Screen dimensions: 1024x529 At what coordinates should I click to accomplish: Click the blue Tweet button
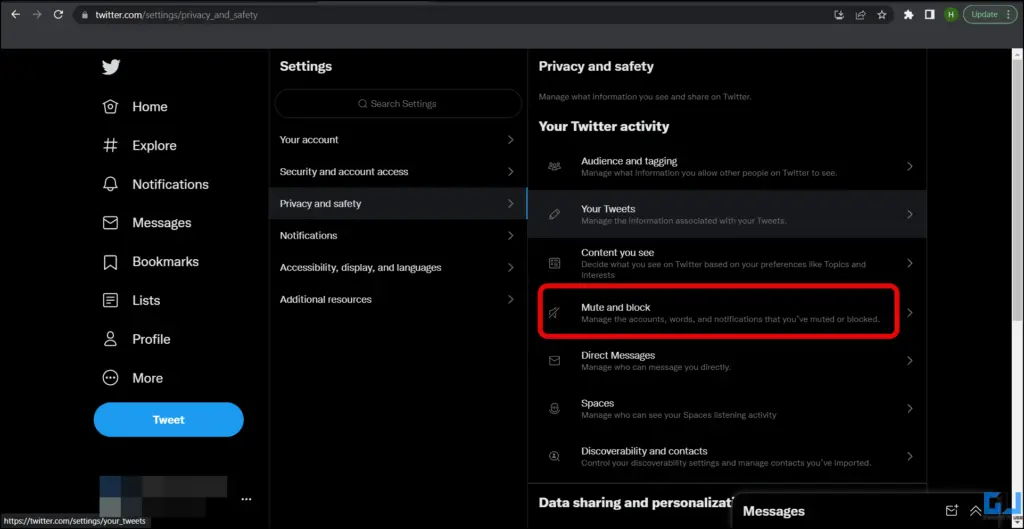coord(168,419)
